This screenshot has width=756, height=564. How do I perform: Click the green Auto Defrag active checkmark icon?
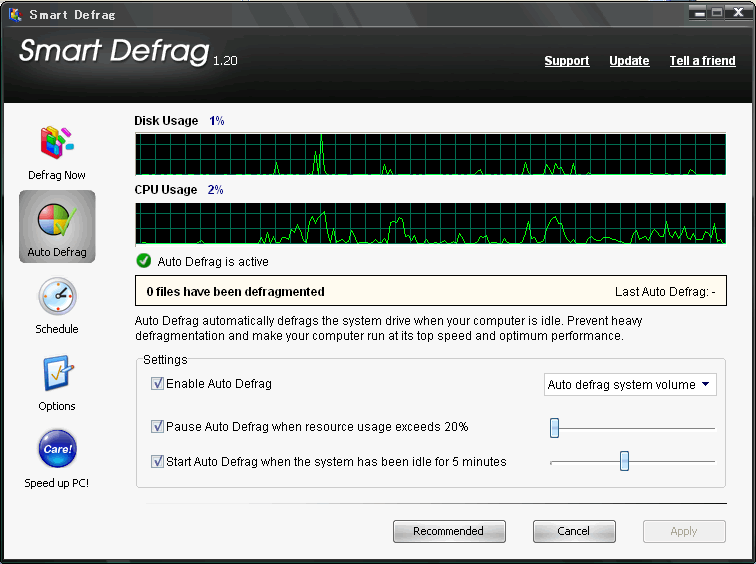(144, 261)
